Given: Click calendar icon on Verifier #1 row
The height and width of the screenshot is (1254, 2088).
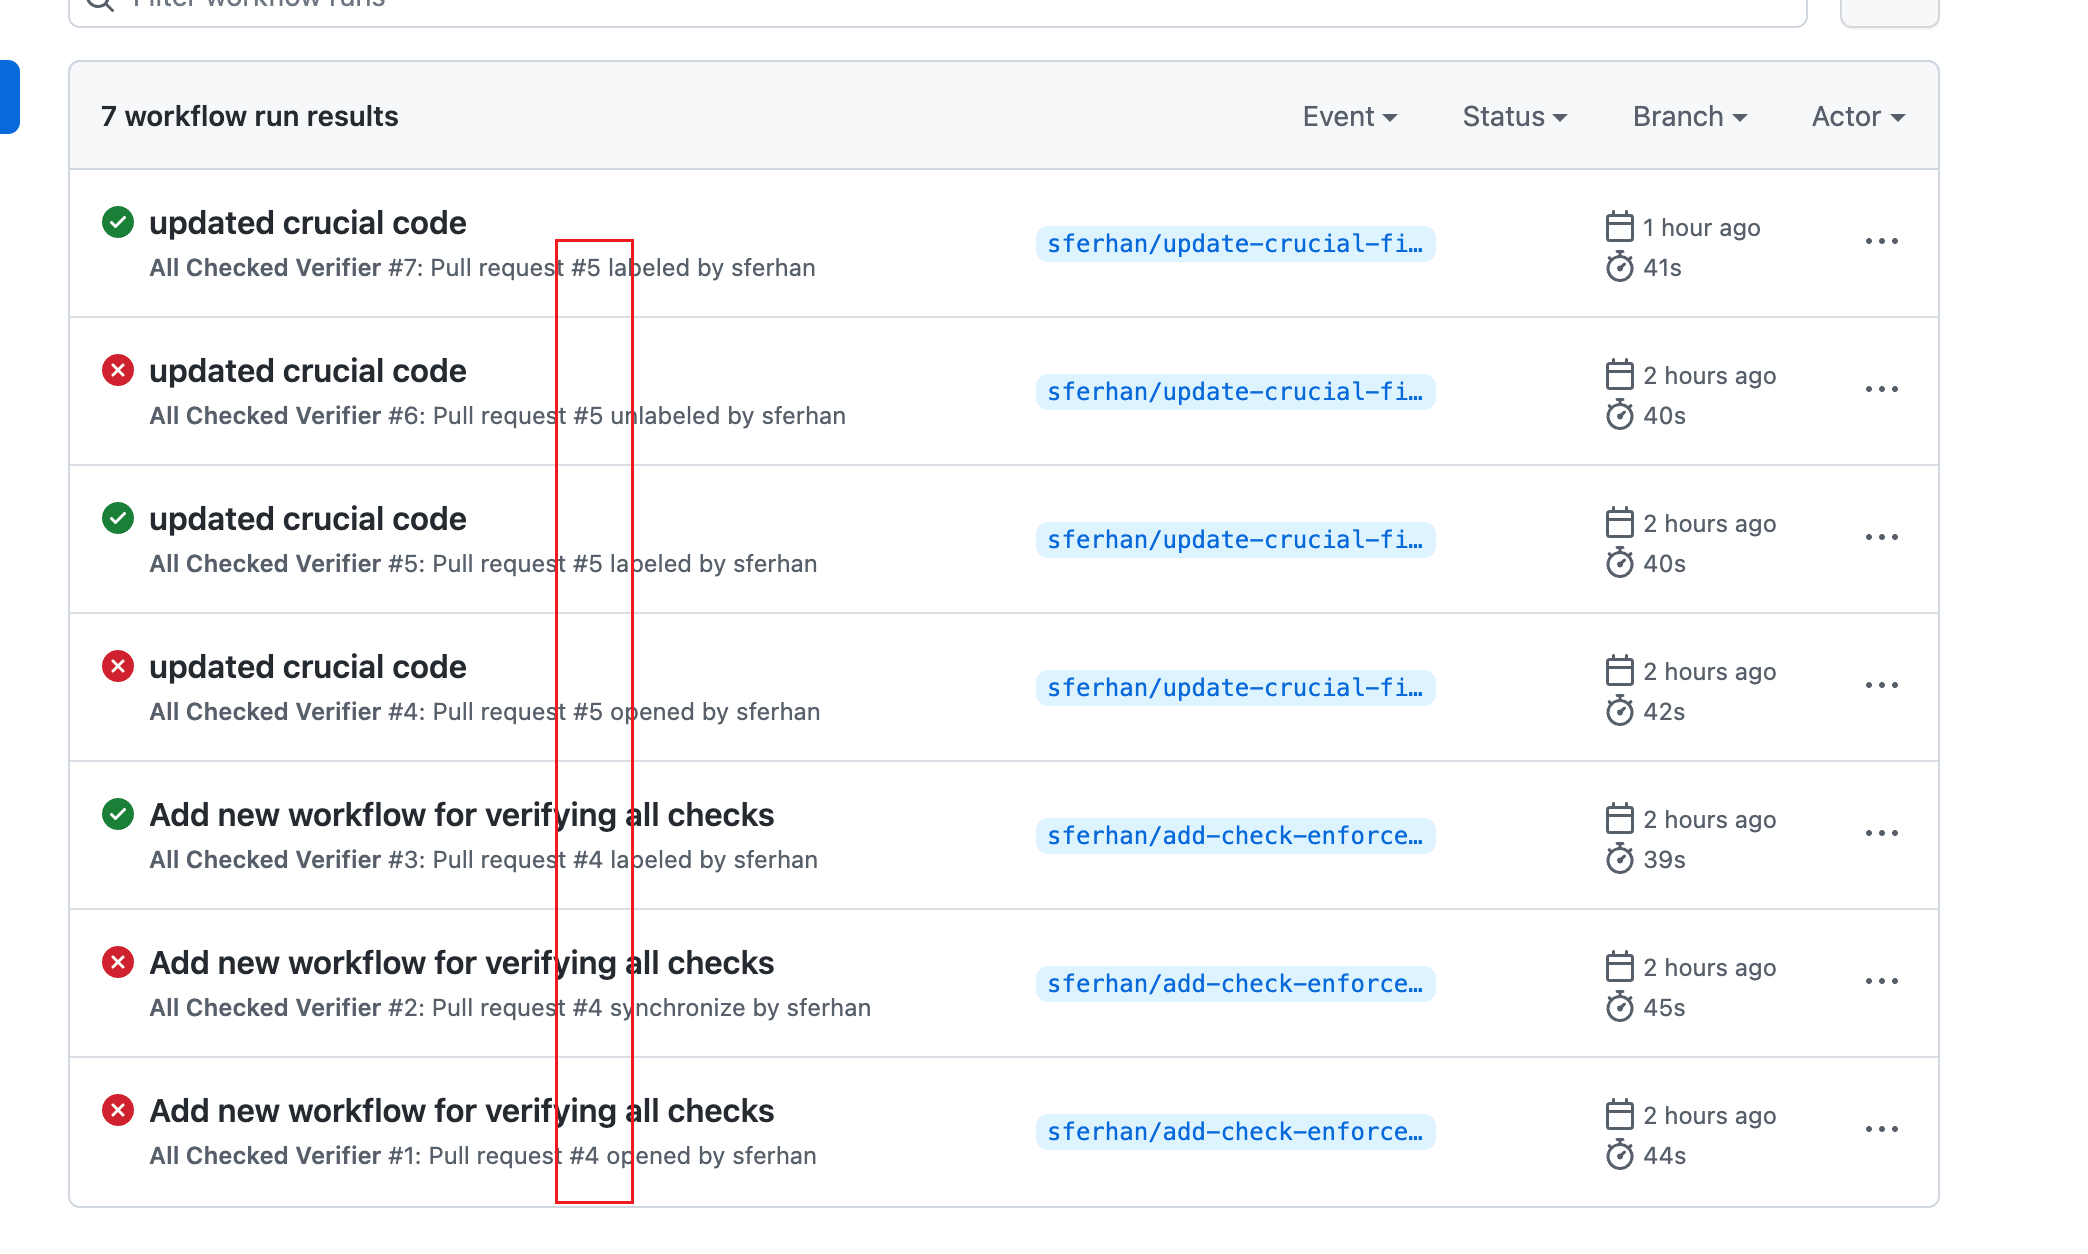Looking at the screenshot, I should pyautogui.click(x=1619, y=1115).
